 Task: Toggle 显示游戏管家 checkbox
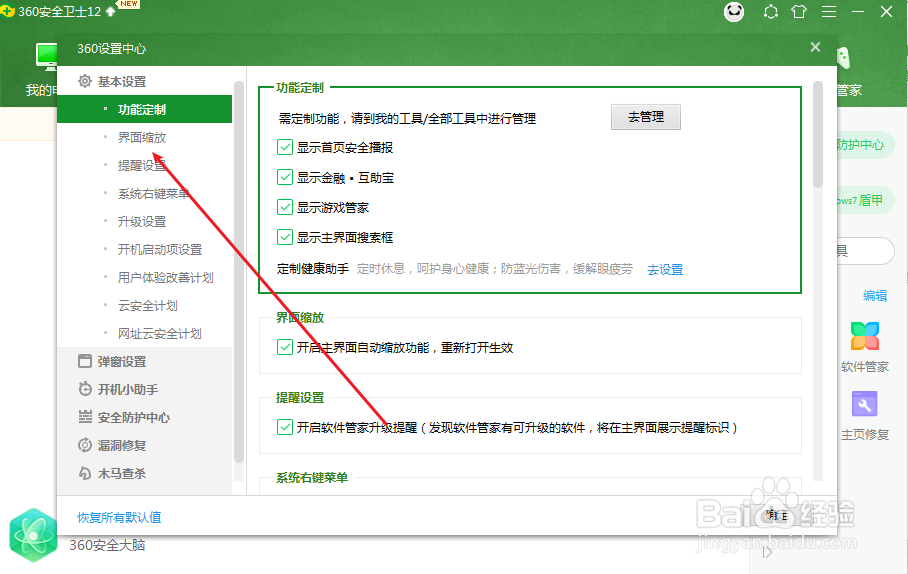[x=284, y=207]
